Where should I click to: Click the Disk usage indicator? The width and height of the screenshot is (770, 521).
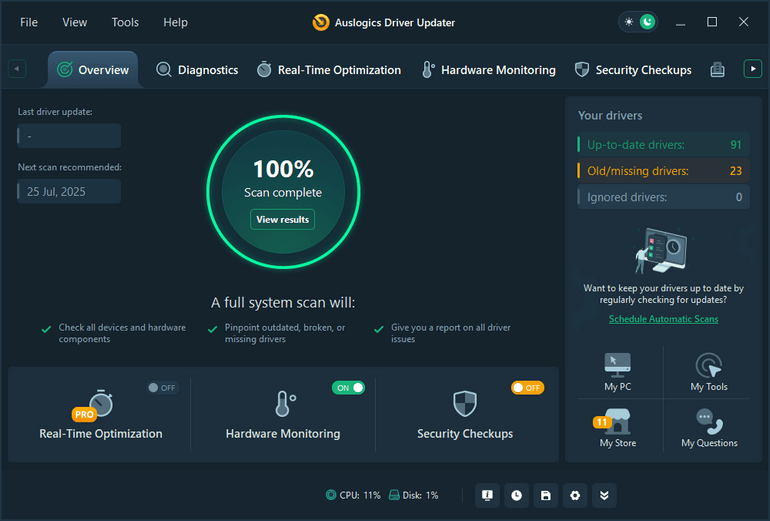(x=413, y=495)
